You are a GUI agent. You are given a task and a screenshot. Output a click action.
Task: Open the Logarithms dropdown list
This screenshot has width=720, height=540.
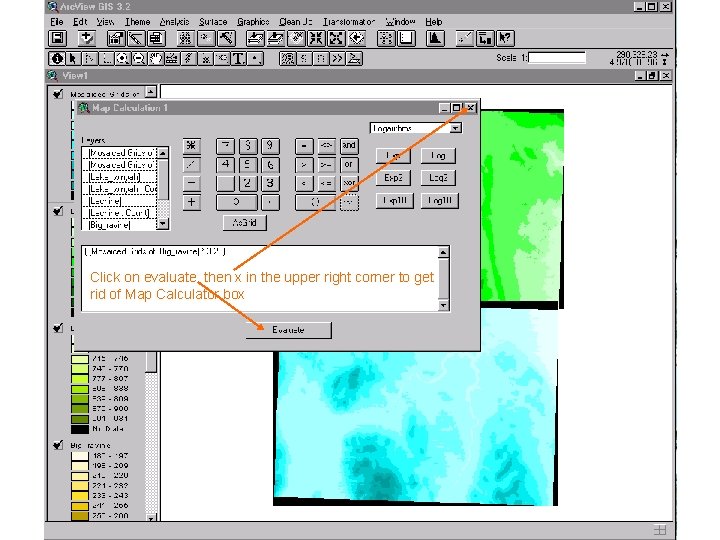click(x=456, y=128)
